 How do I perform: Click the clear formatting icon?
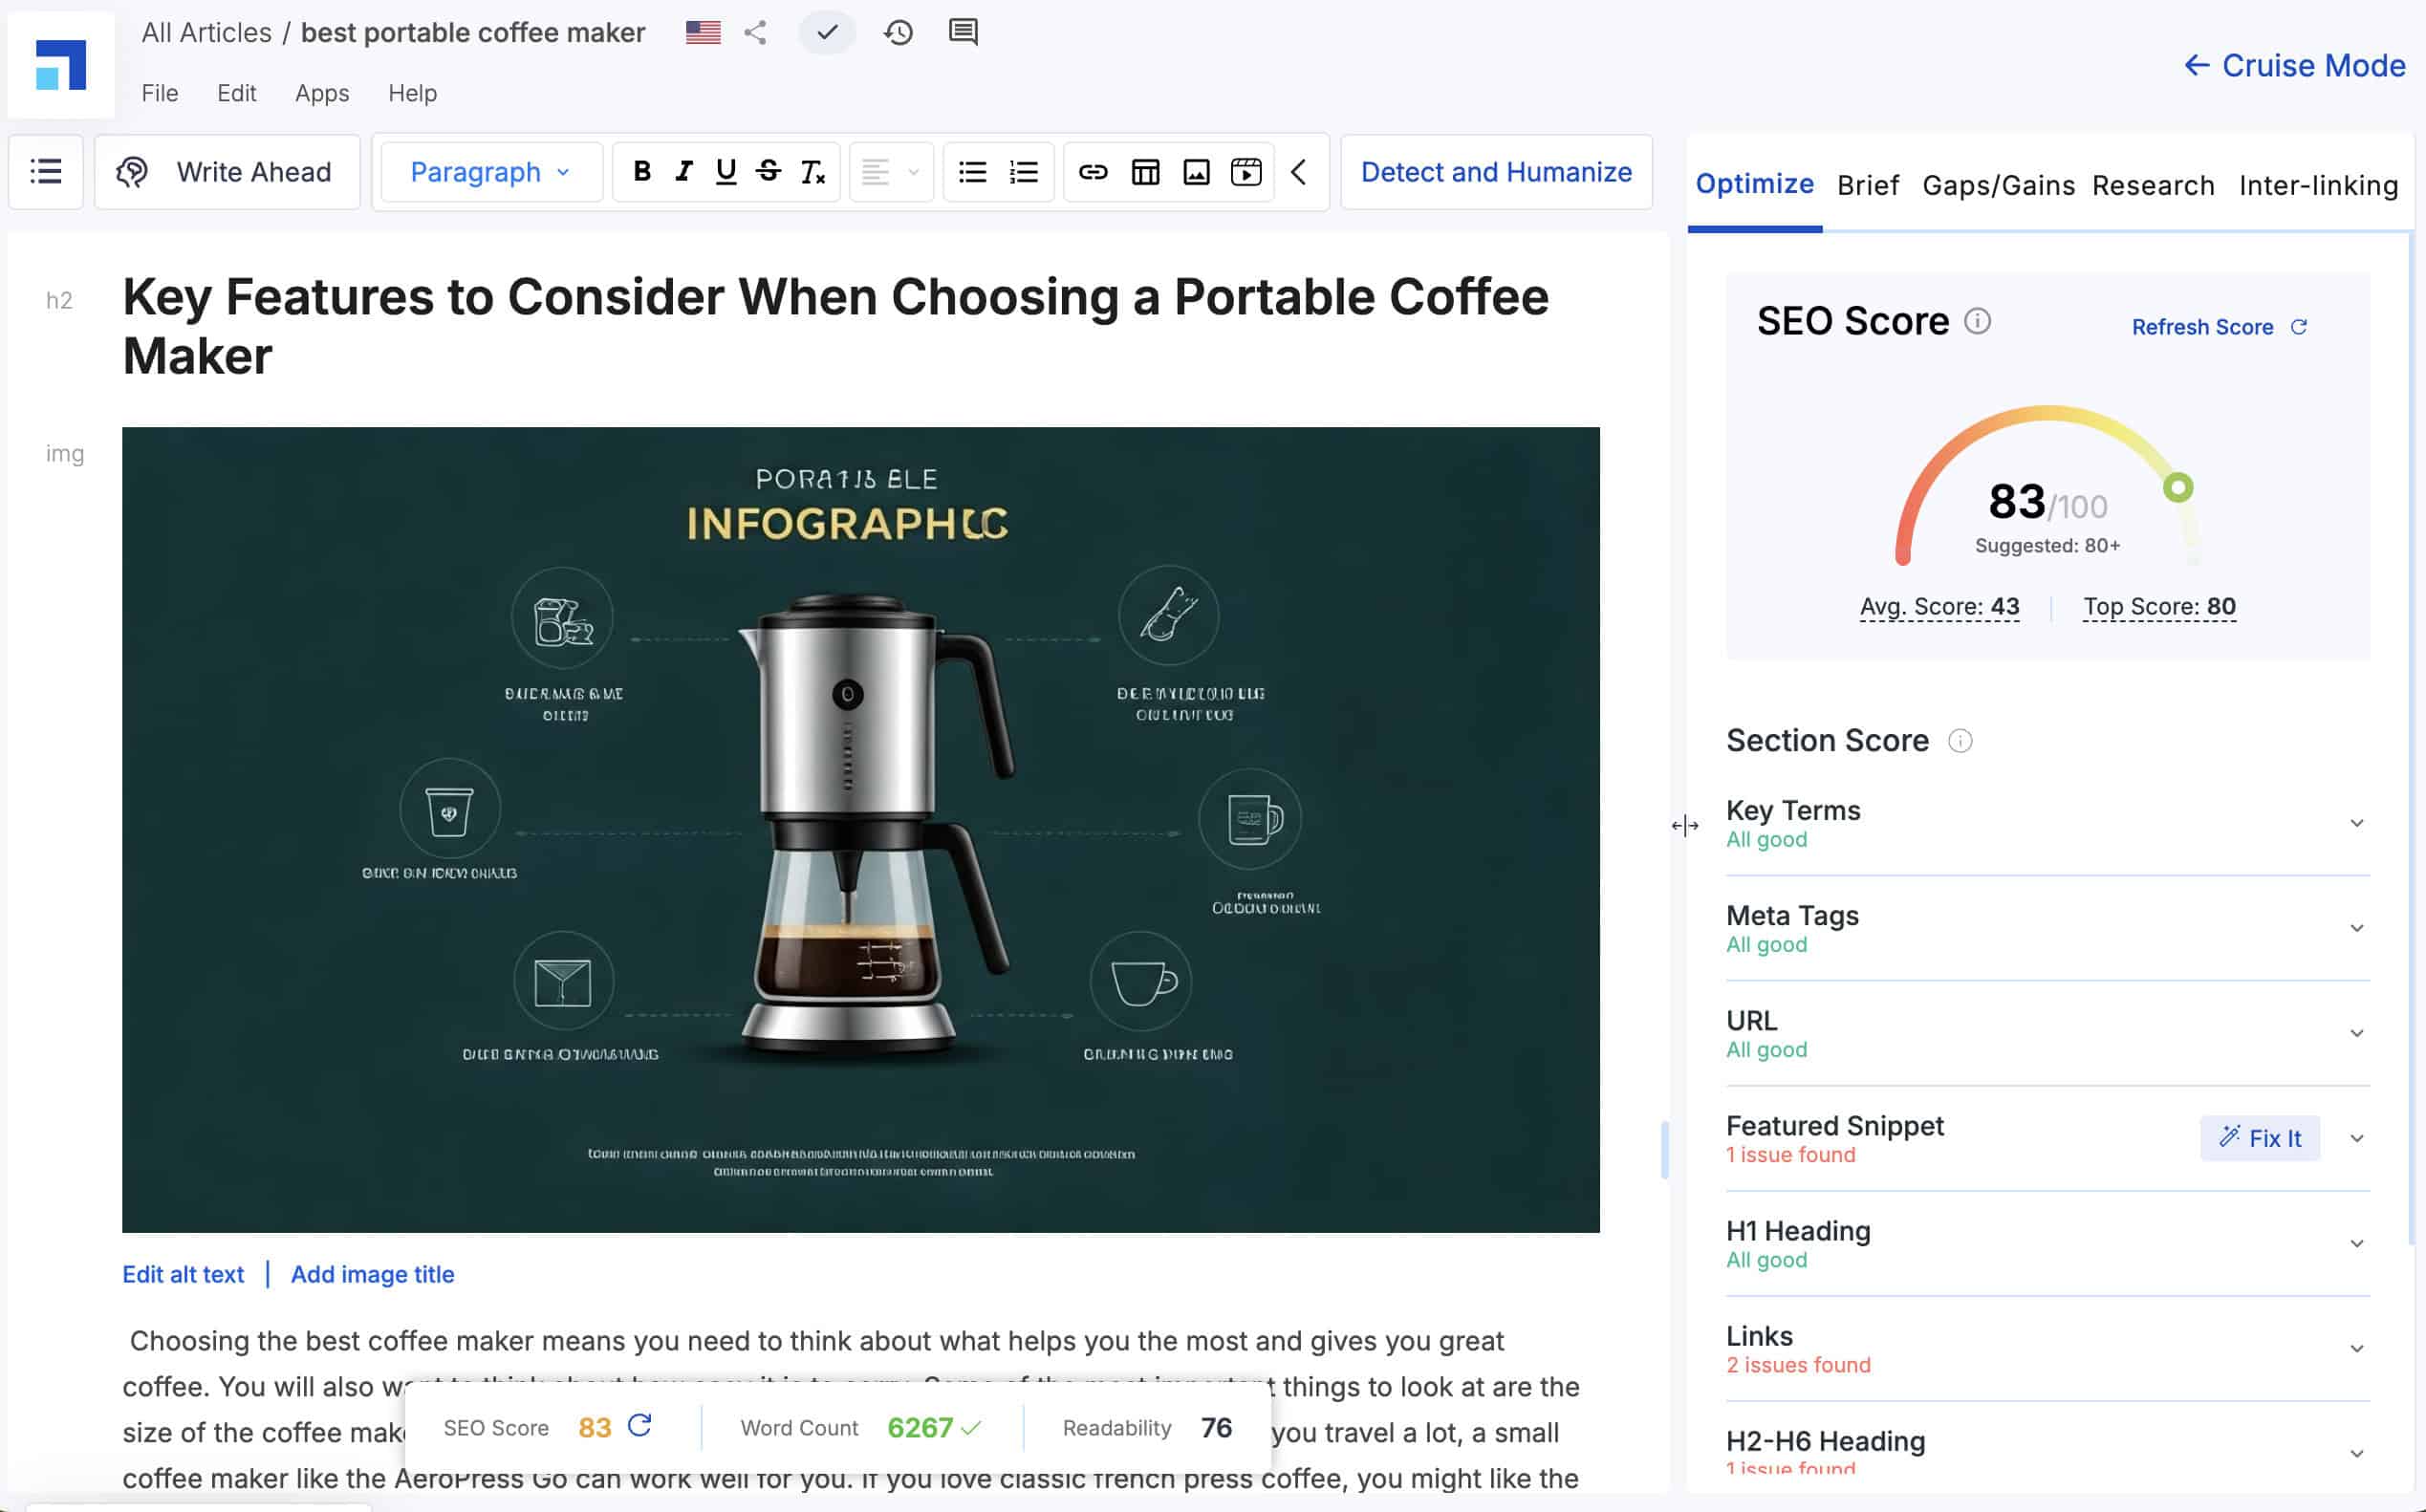(x=812, y=172)
